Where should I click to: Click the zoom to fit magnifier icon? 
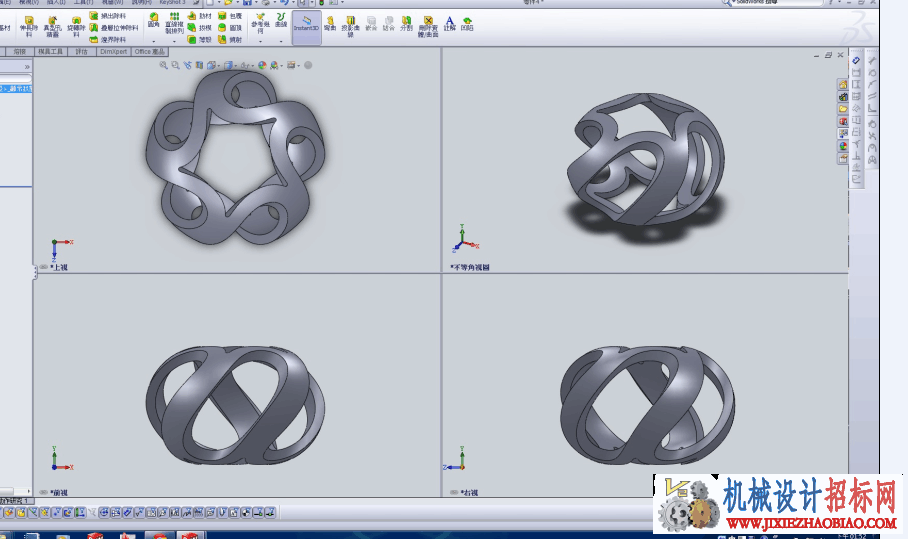(x=164, y=65)
